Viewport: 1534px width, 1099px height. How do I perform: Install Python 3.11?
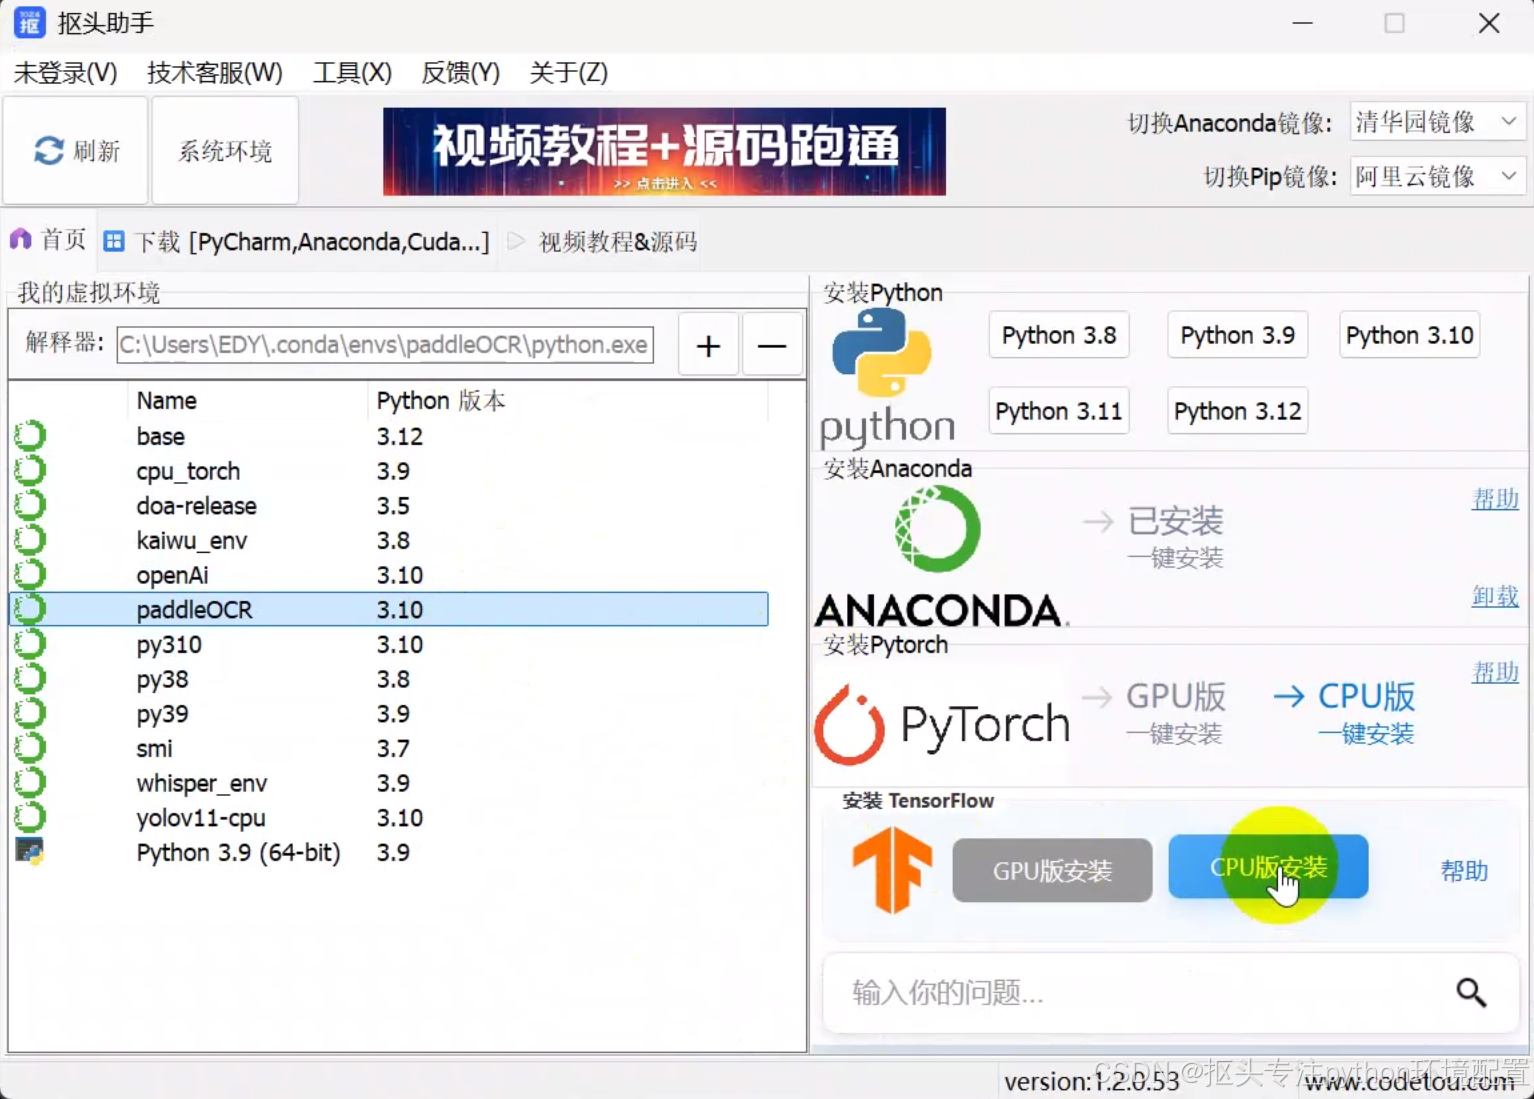(1059, 411)
